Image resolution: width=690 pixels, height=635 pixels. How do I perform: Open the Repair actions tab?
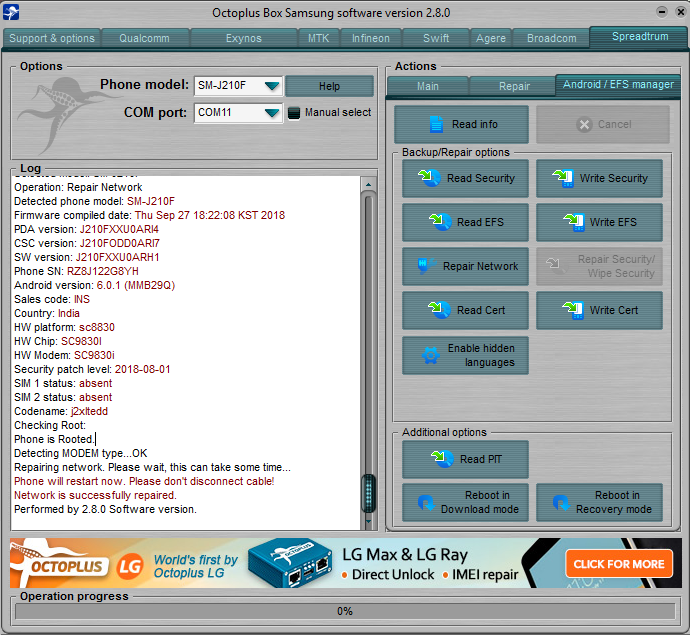514,86
